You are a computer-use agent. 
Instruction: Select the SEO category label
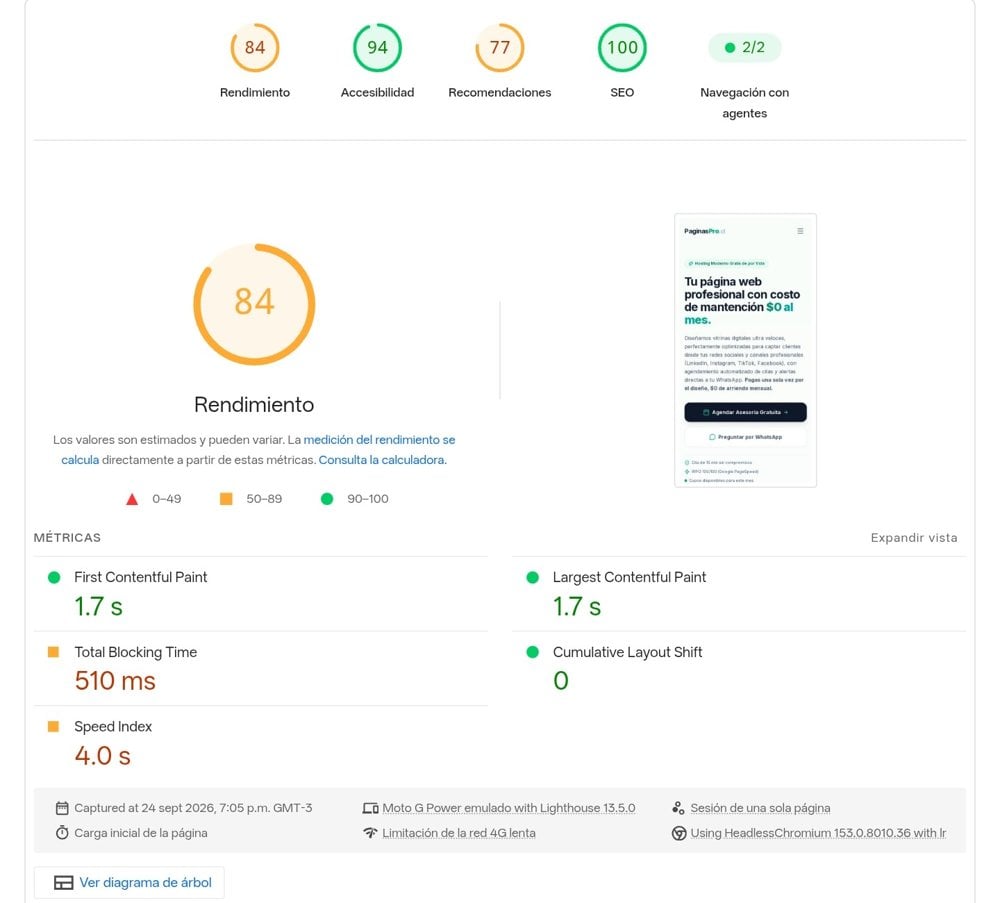click(x=622, y=92)
